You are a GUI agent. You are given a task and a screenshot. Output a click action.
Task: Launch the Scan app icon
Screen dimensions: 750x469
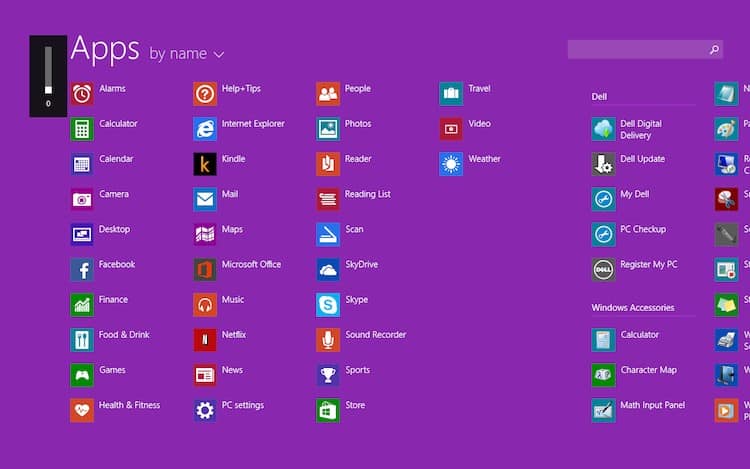tap(328, 234)
